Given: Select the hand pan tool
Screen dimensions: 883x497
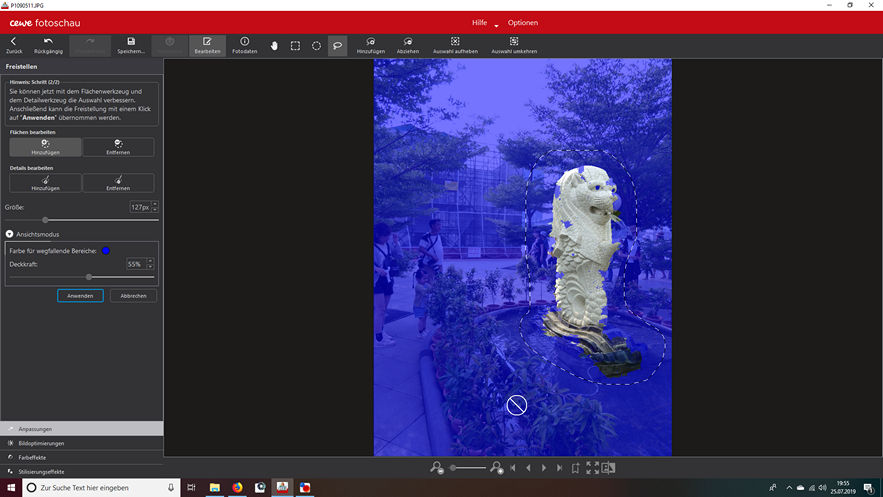Looking at the screenshot, I should 274,45.
